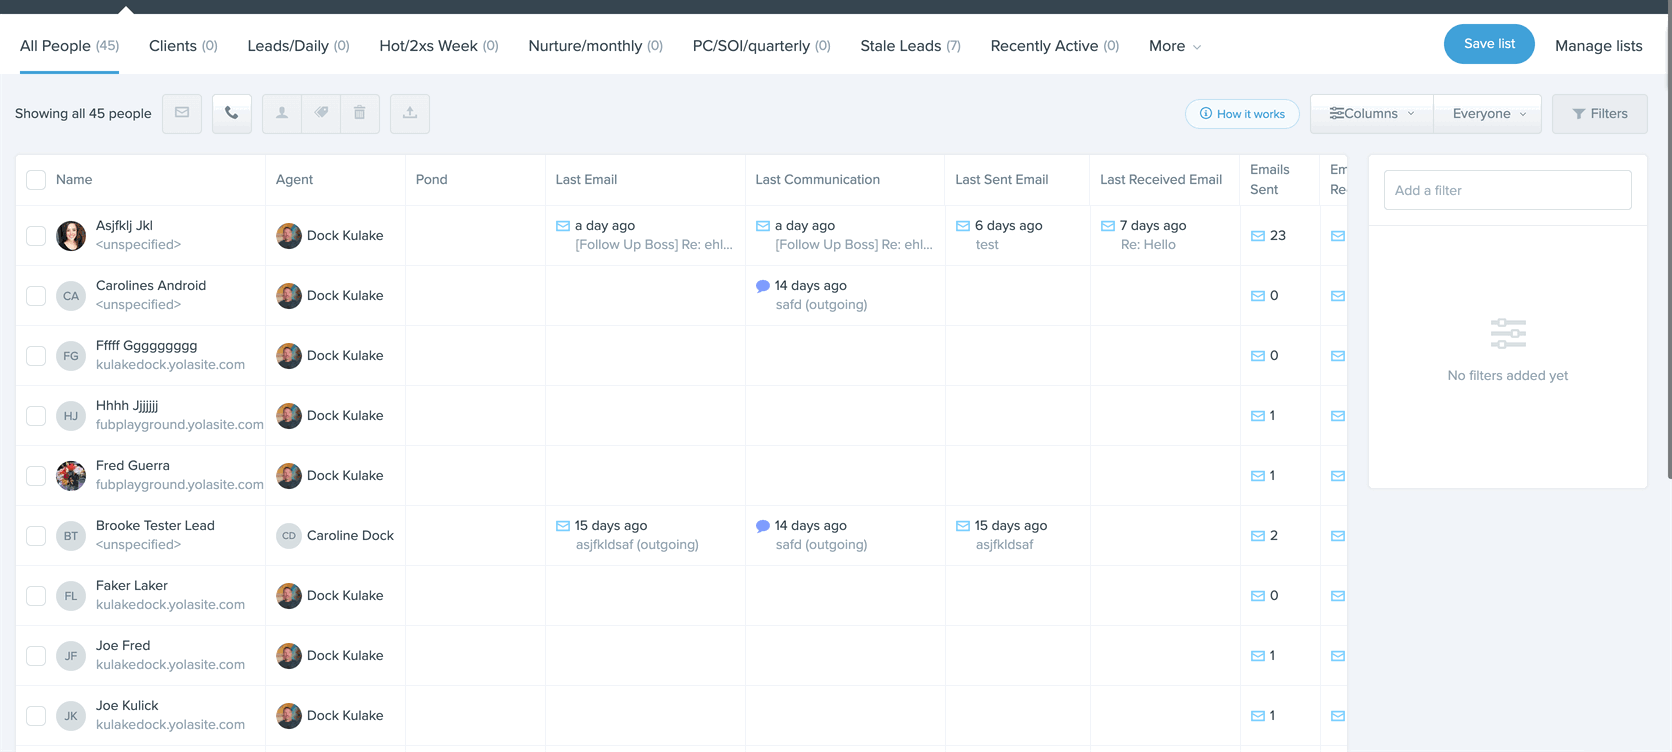Click Carolines Android CA avatar
Image resolution: width=1672 pixels, height=752 pixels.
[x=71, y=296]
